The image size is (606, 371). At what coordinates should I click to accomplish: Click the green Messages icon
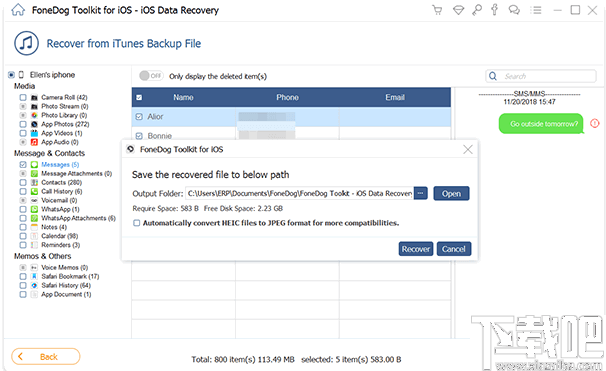(34, 165)
